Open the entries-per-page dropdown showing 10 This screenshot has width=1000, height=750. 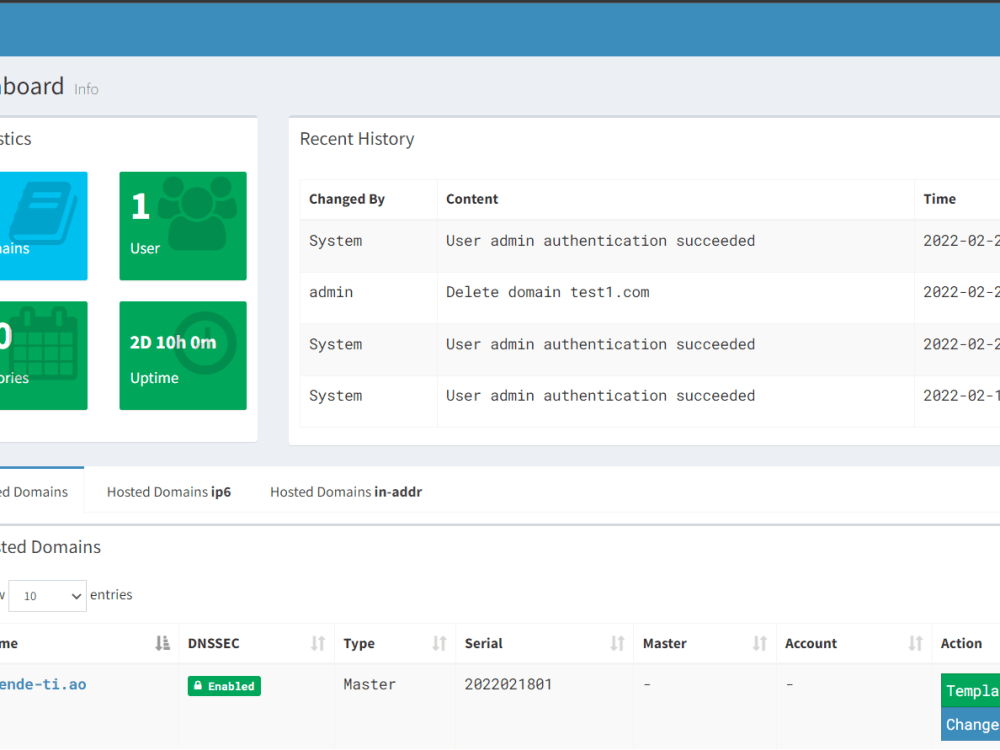(47, 595)
